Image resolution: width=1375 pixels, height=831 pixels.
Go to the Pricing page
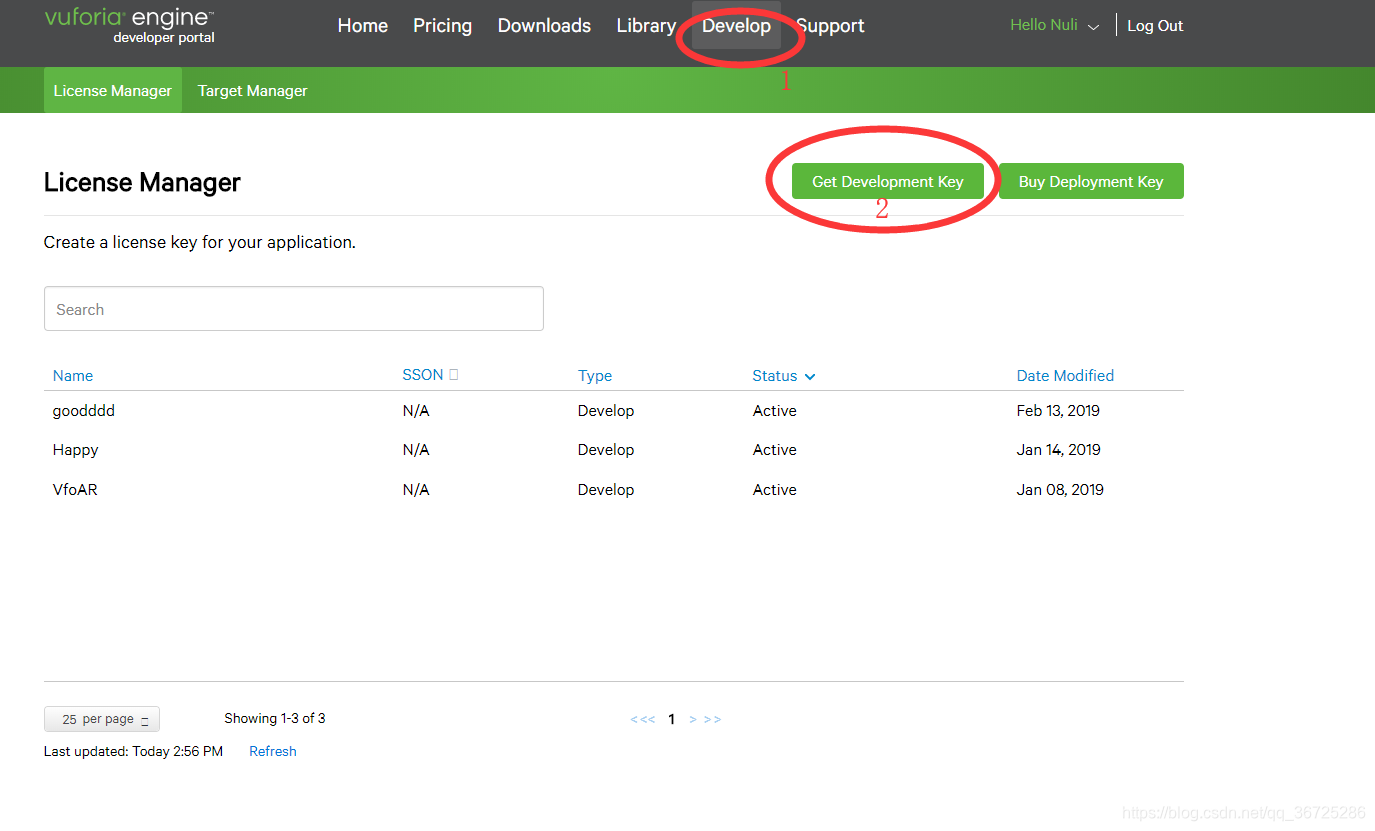[442, 26]
